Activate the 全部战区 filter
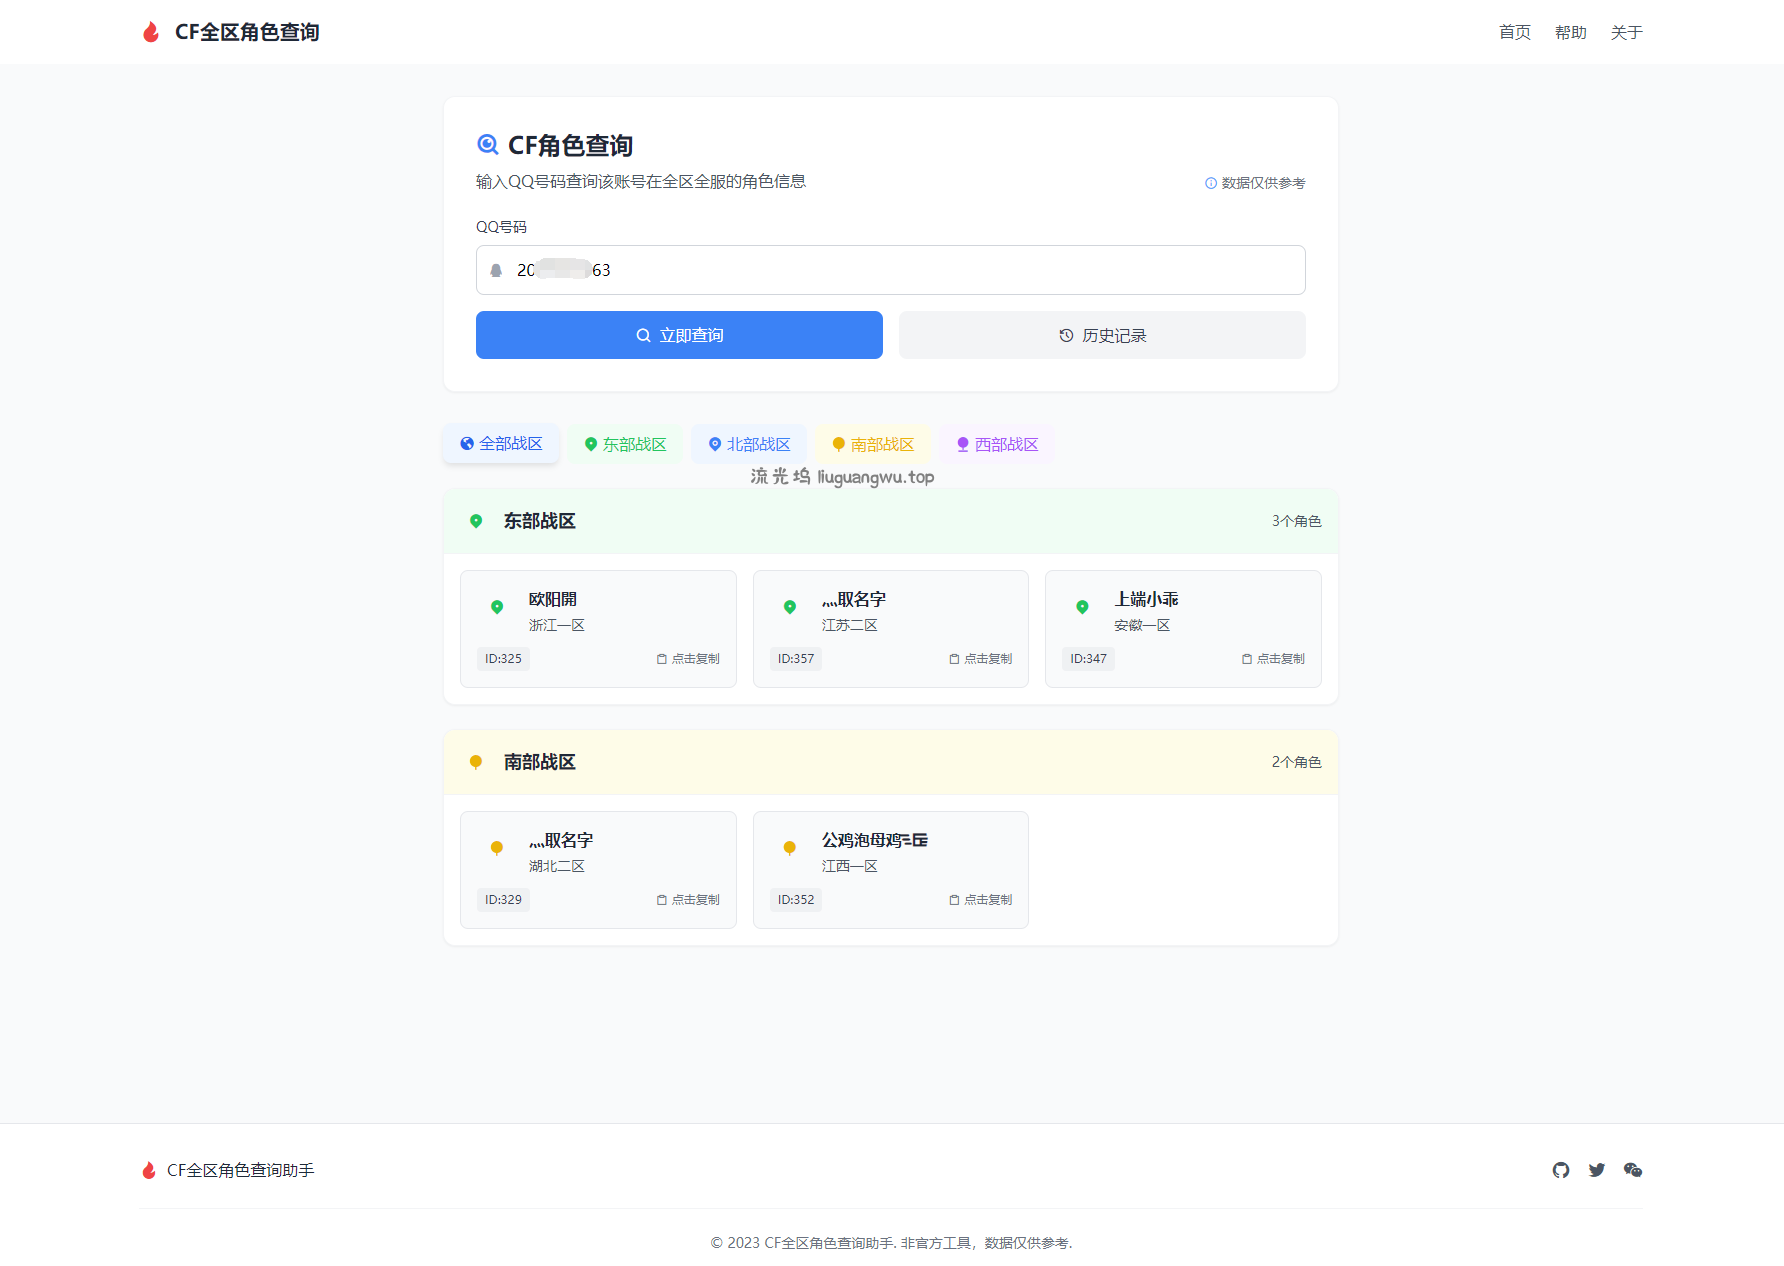 pyautogui.click(x=500, y=443)
